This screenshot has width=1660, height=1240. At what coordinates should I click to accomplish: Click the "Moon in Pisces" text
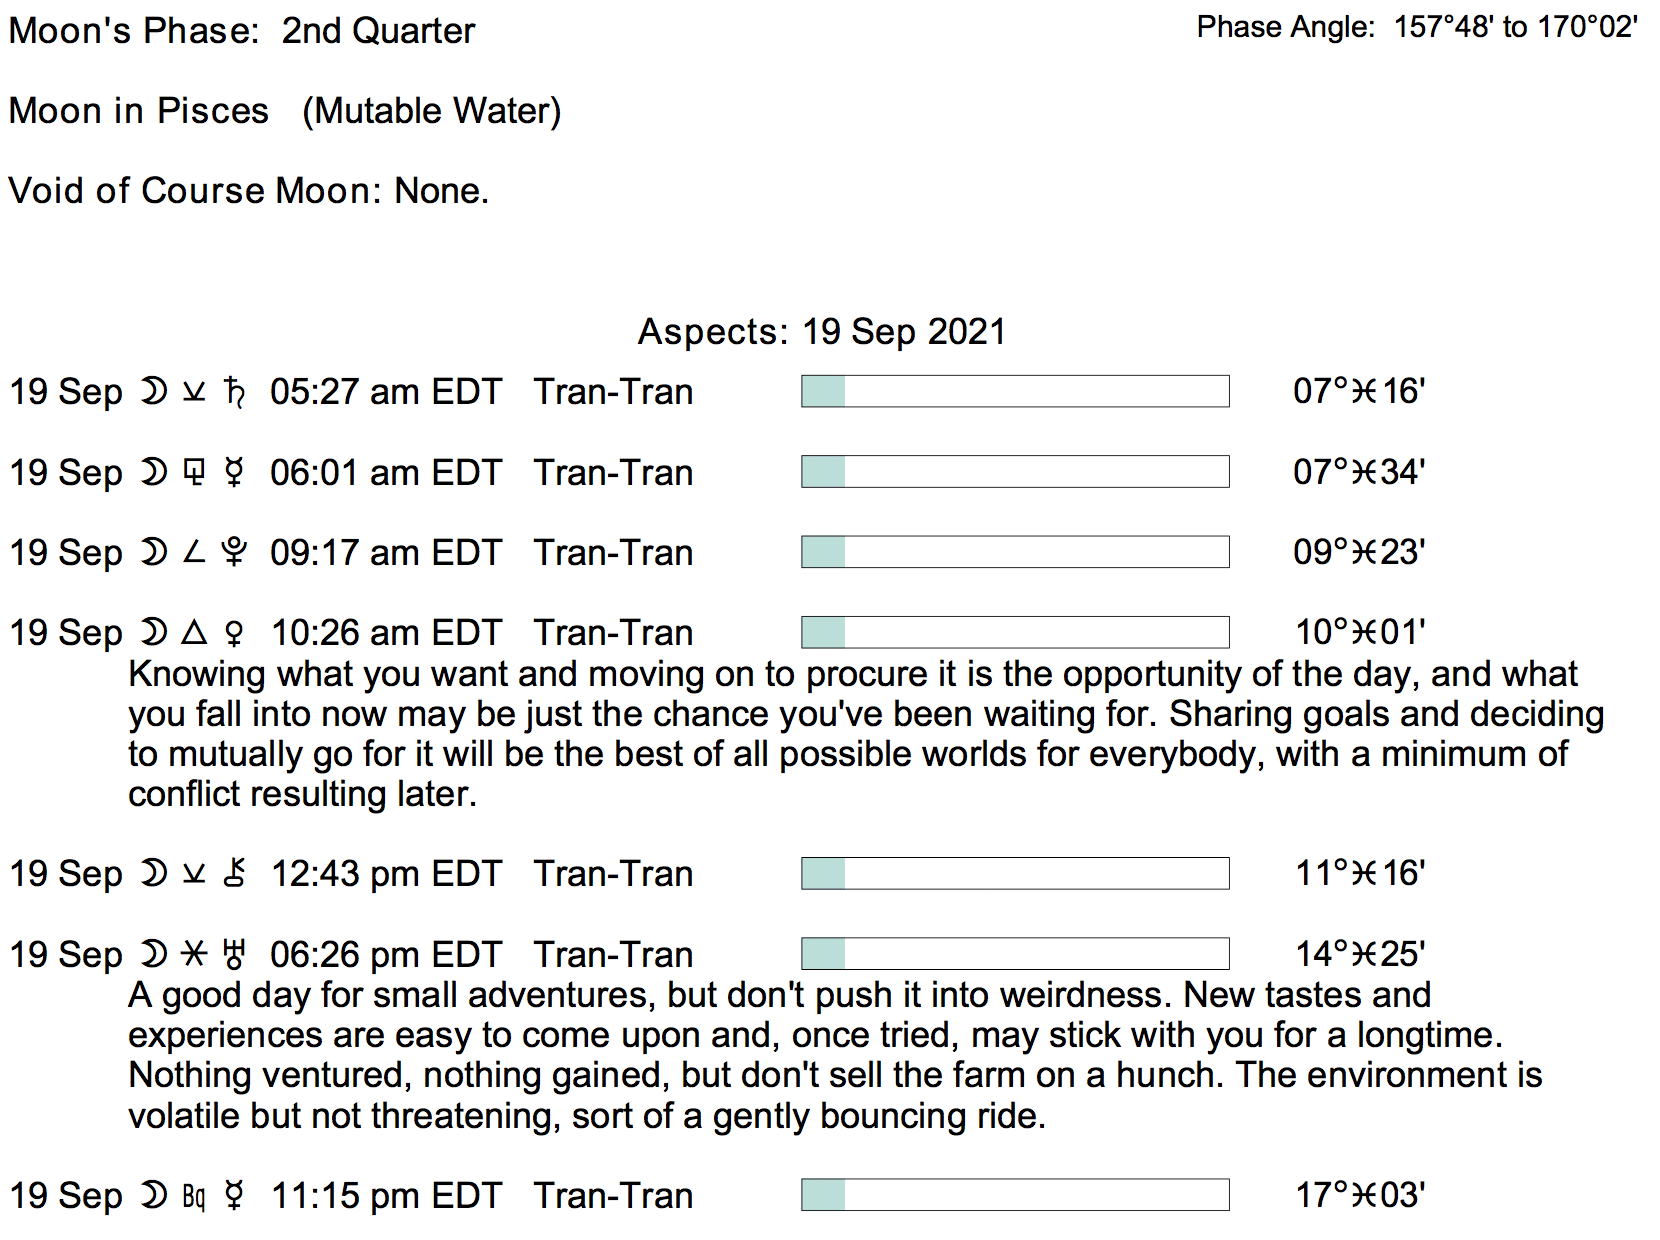click(x=138, y=110)
